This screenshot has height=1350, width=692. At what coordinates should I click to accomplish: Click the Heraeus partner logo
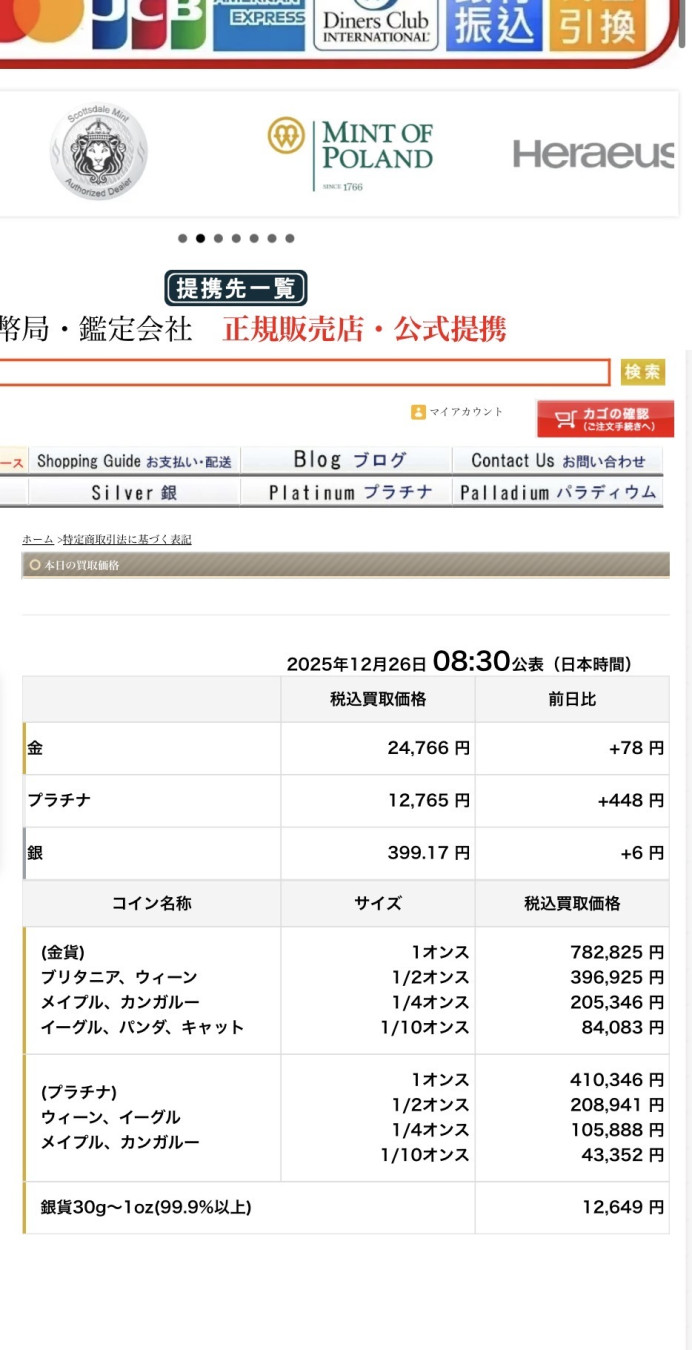coord(594,154)
